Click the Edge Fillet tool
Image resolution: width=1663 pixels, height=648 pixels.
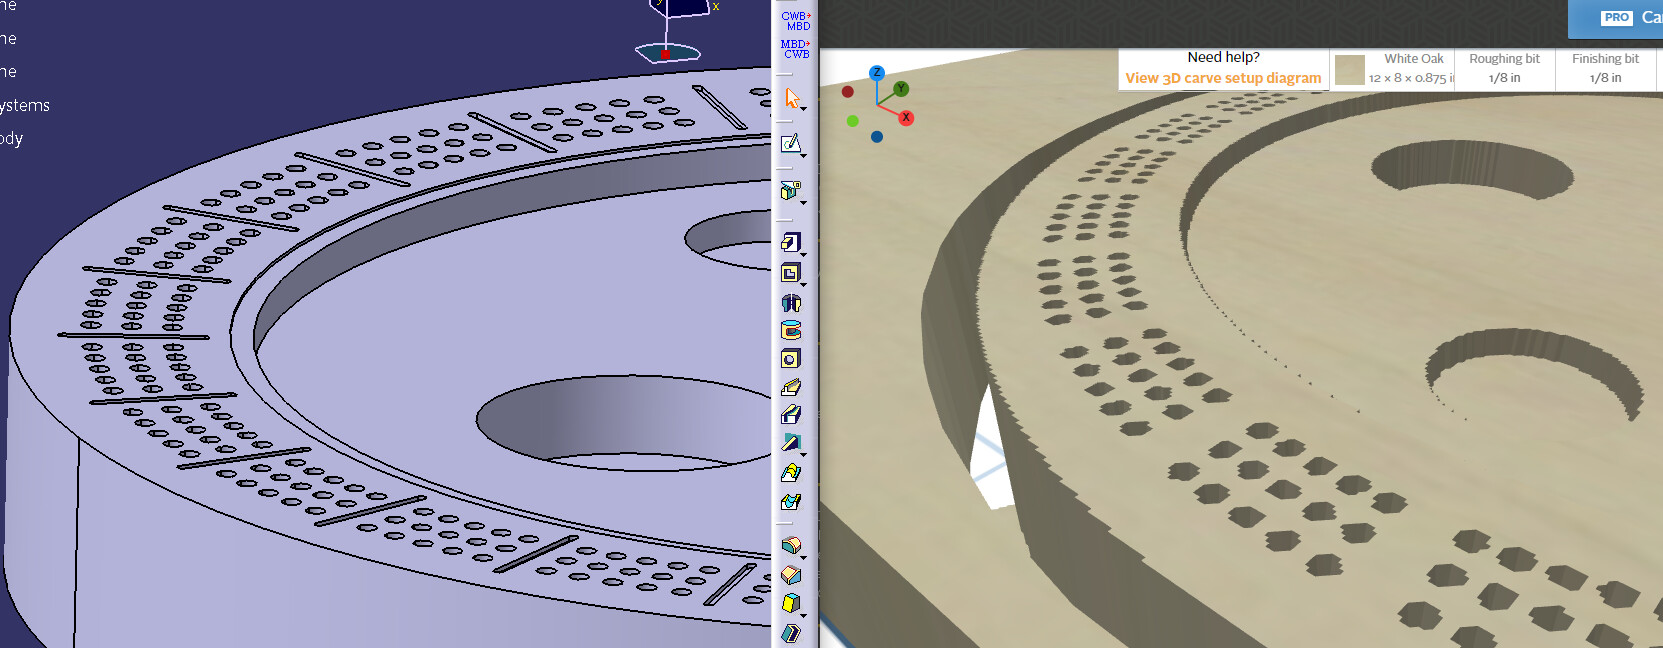point(791,545)
